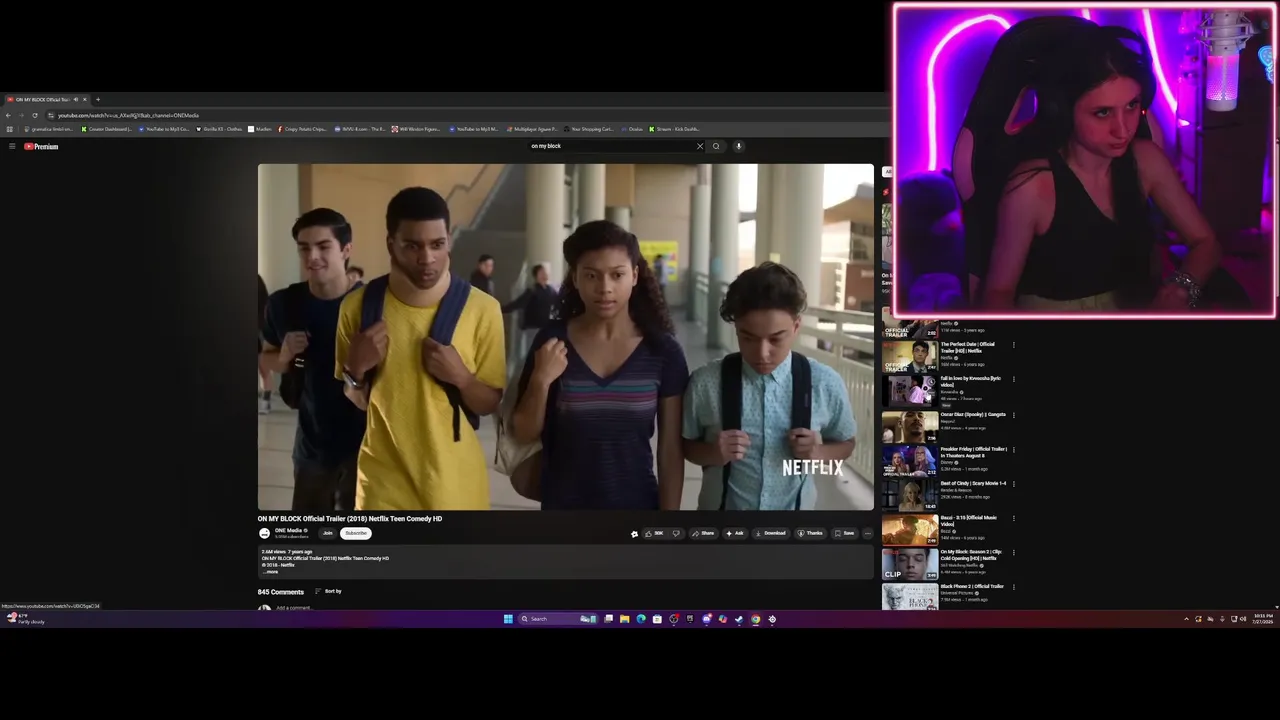Save the video to a playlist
This screenshot has width=1280, height=720.
(x=845, y=533)
